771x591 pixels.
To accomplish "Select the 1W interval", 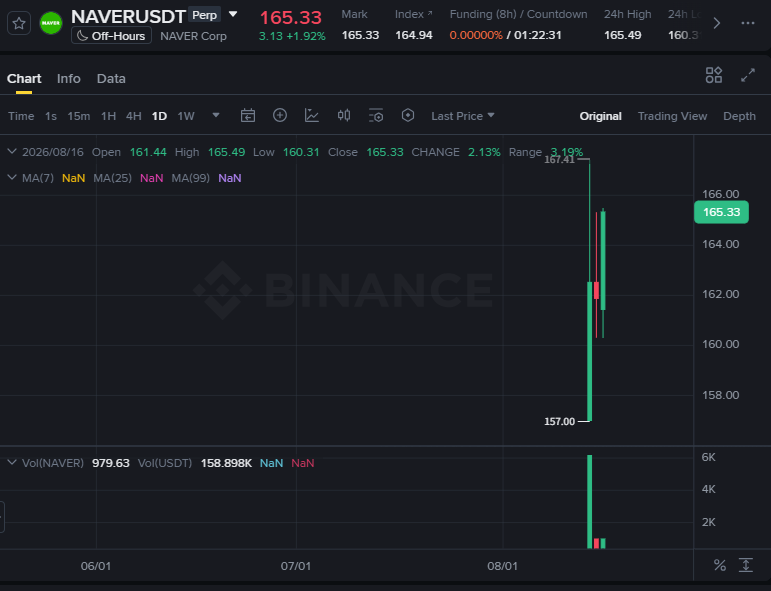I will pos(186,116).
